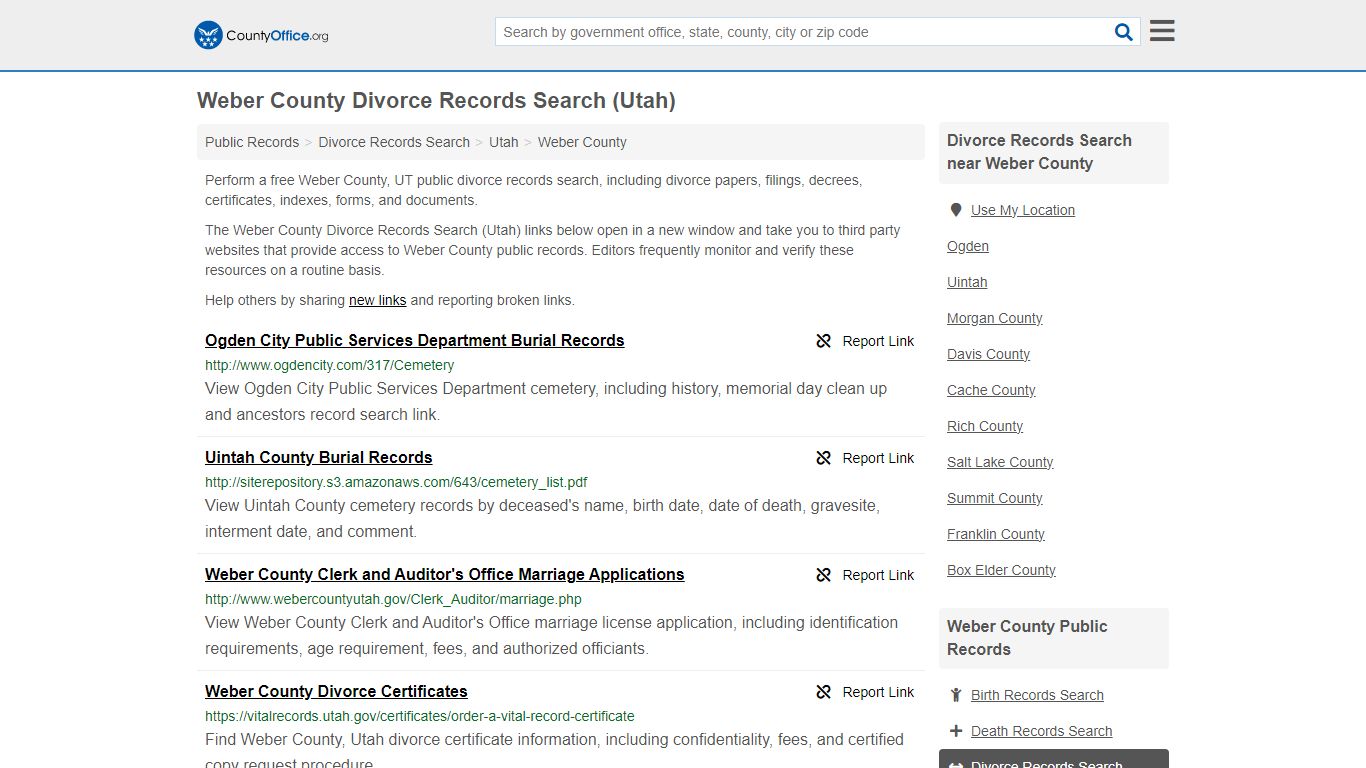Click broken-link icon for Uintah County Burial Records
Screen dimensions: 1366x768
(824, 458)
